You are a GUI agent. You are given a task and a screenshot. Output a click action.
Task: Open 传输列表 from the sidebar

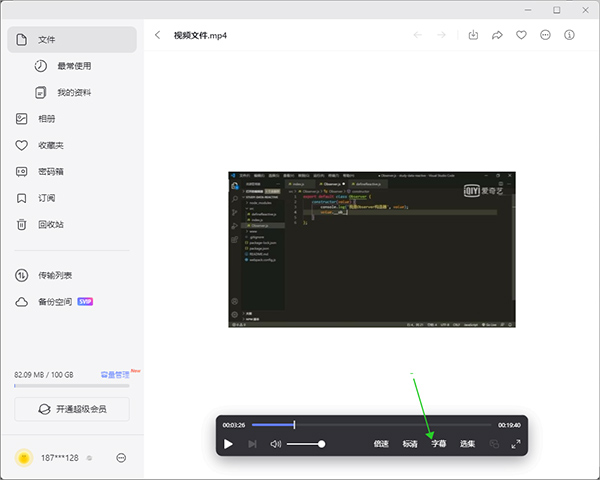coord(55,275)
